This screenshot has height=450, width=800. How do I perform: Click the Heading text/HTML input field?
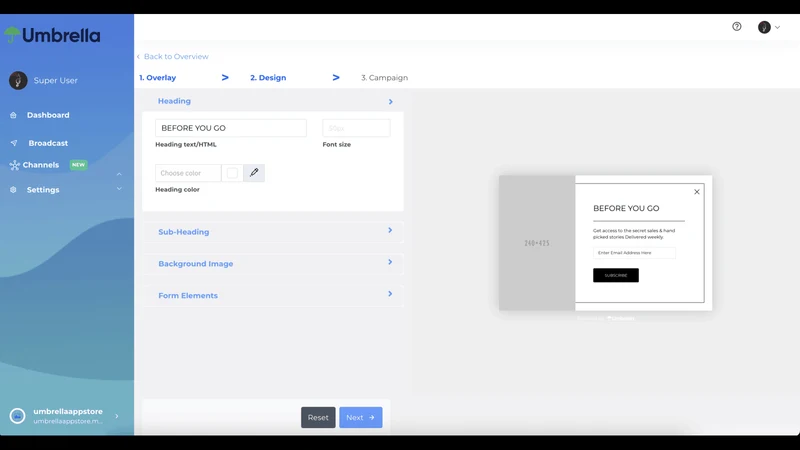click(231, 128)
